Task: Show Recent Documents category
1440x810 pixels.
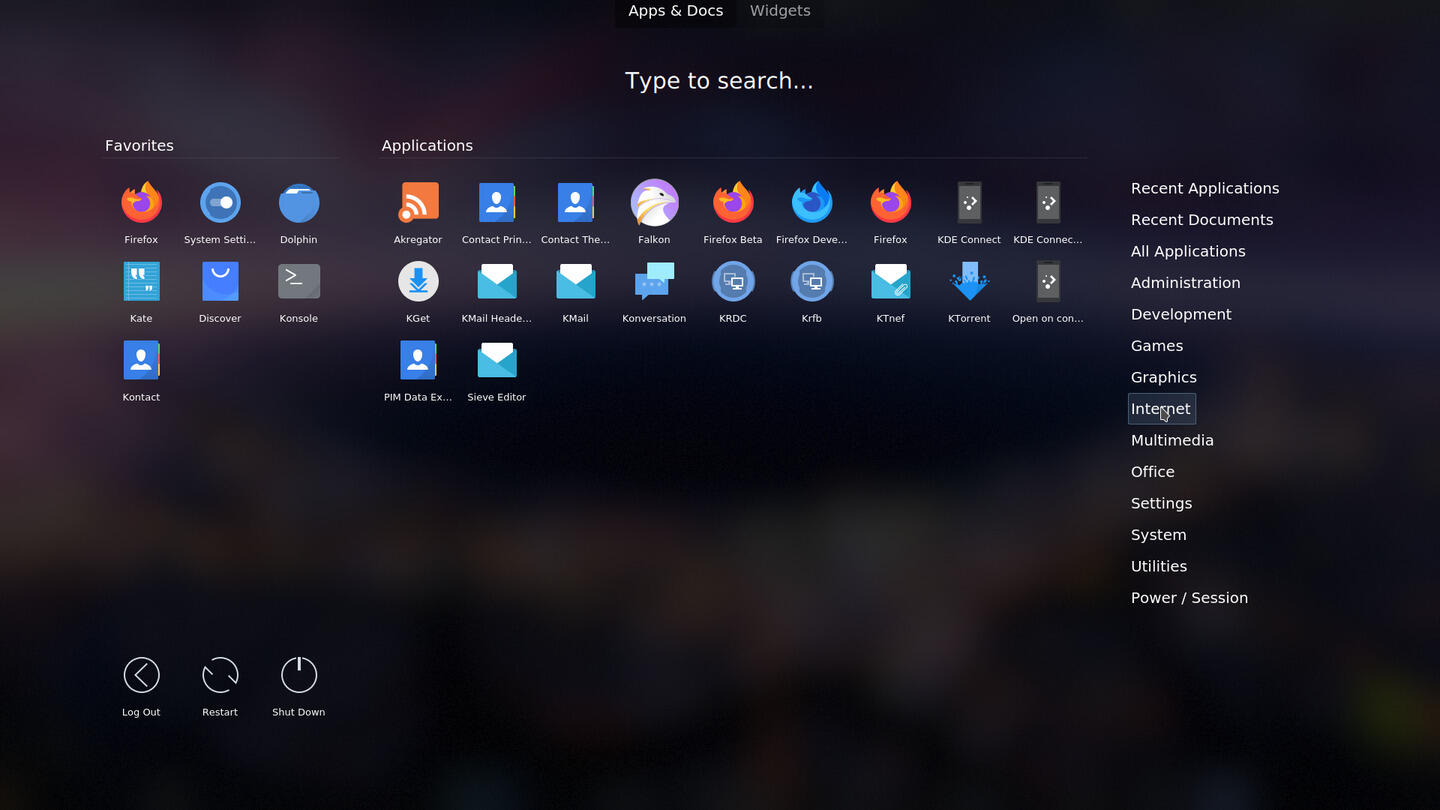Action: click(1202, 220)
